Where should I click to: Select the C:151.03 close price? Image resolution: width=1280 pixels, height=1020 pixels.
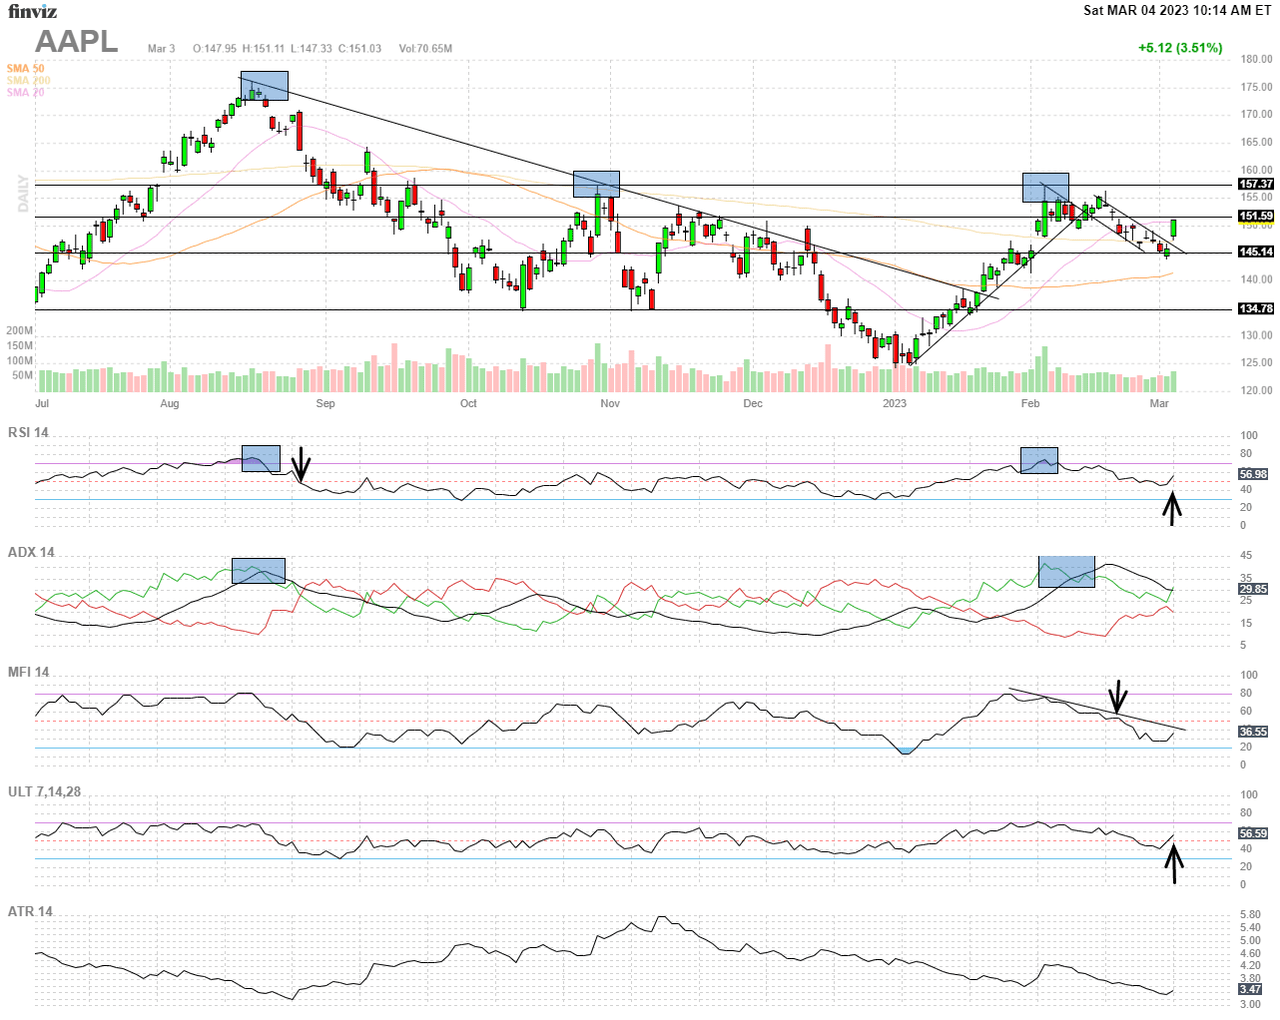pos(359,48)
